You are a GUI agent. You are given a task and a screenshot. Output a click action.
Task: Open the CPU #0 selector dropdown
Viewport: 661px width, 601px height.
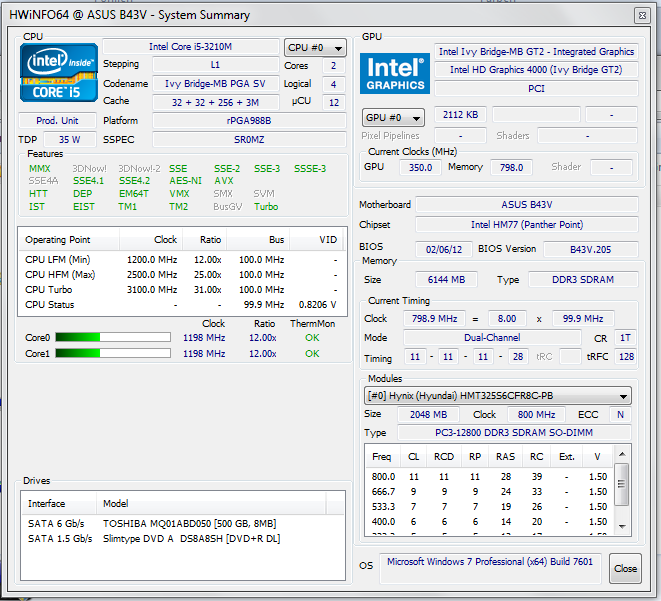click(315, 47)
